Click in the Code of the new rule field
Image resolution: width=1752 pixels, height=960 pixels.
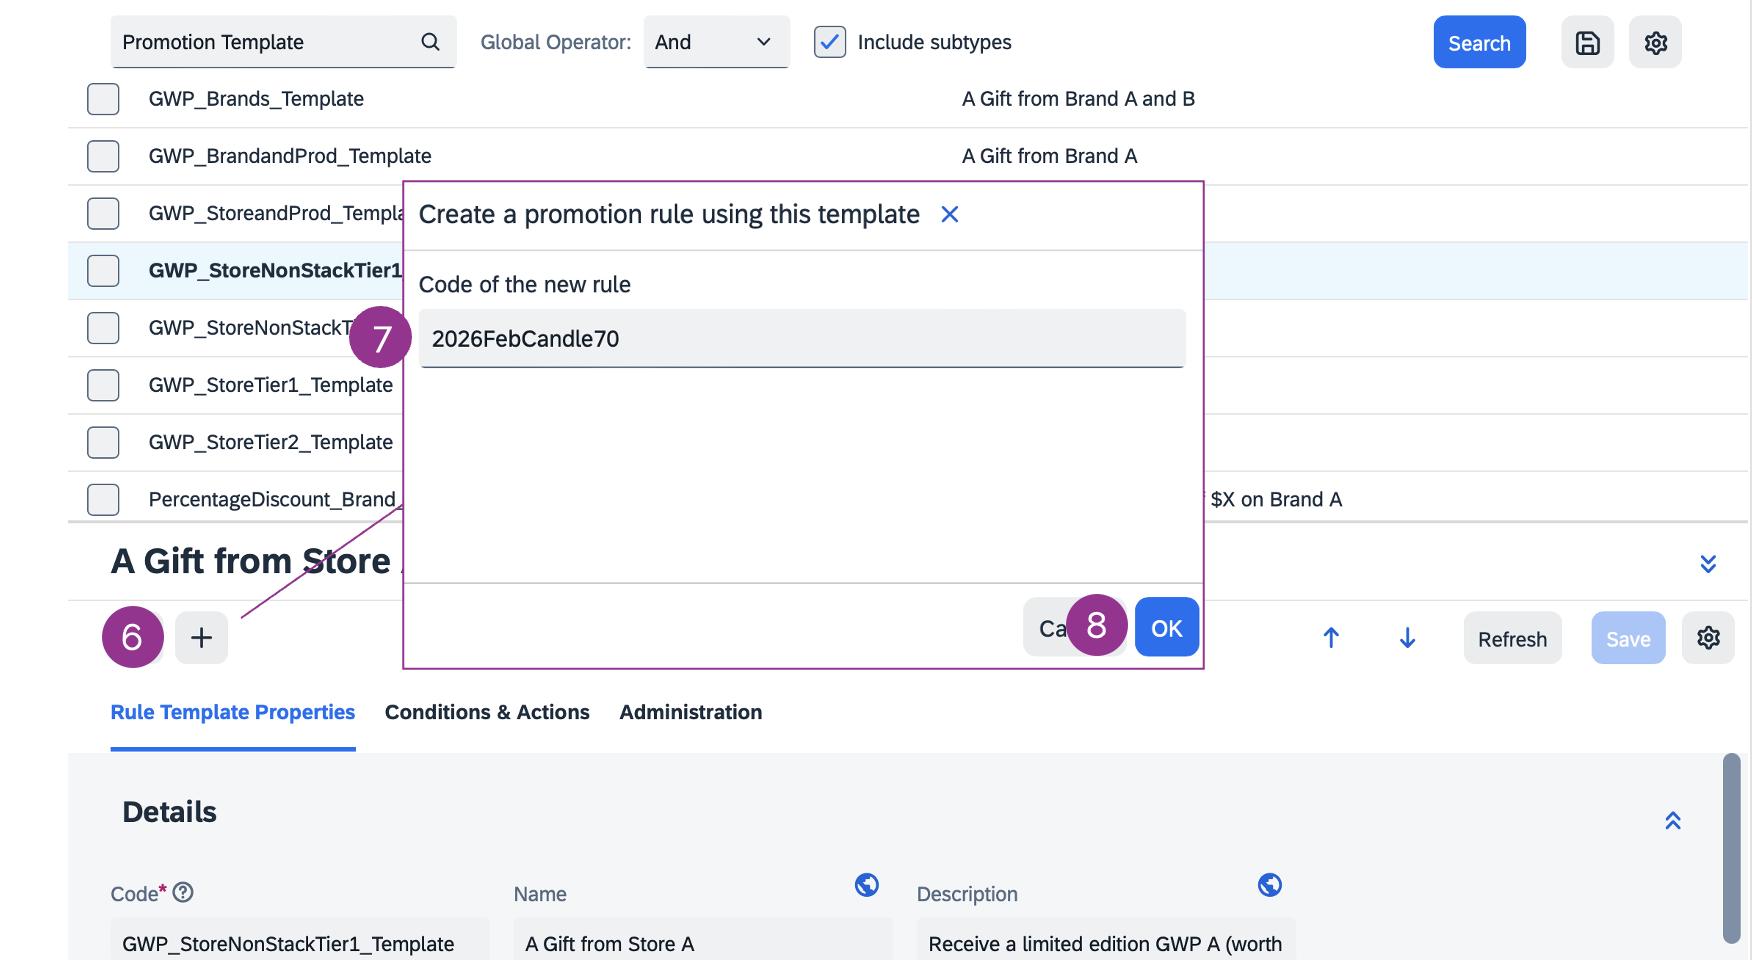tap(802, 339)
